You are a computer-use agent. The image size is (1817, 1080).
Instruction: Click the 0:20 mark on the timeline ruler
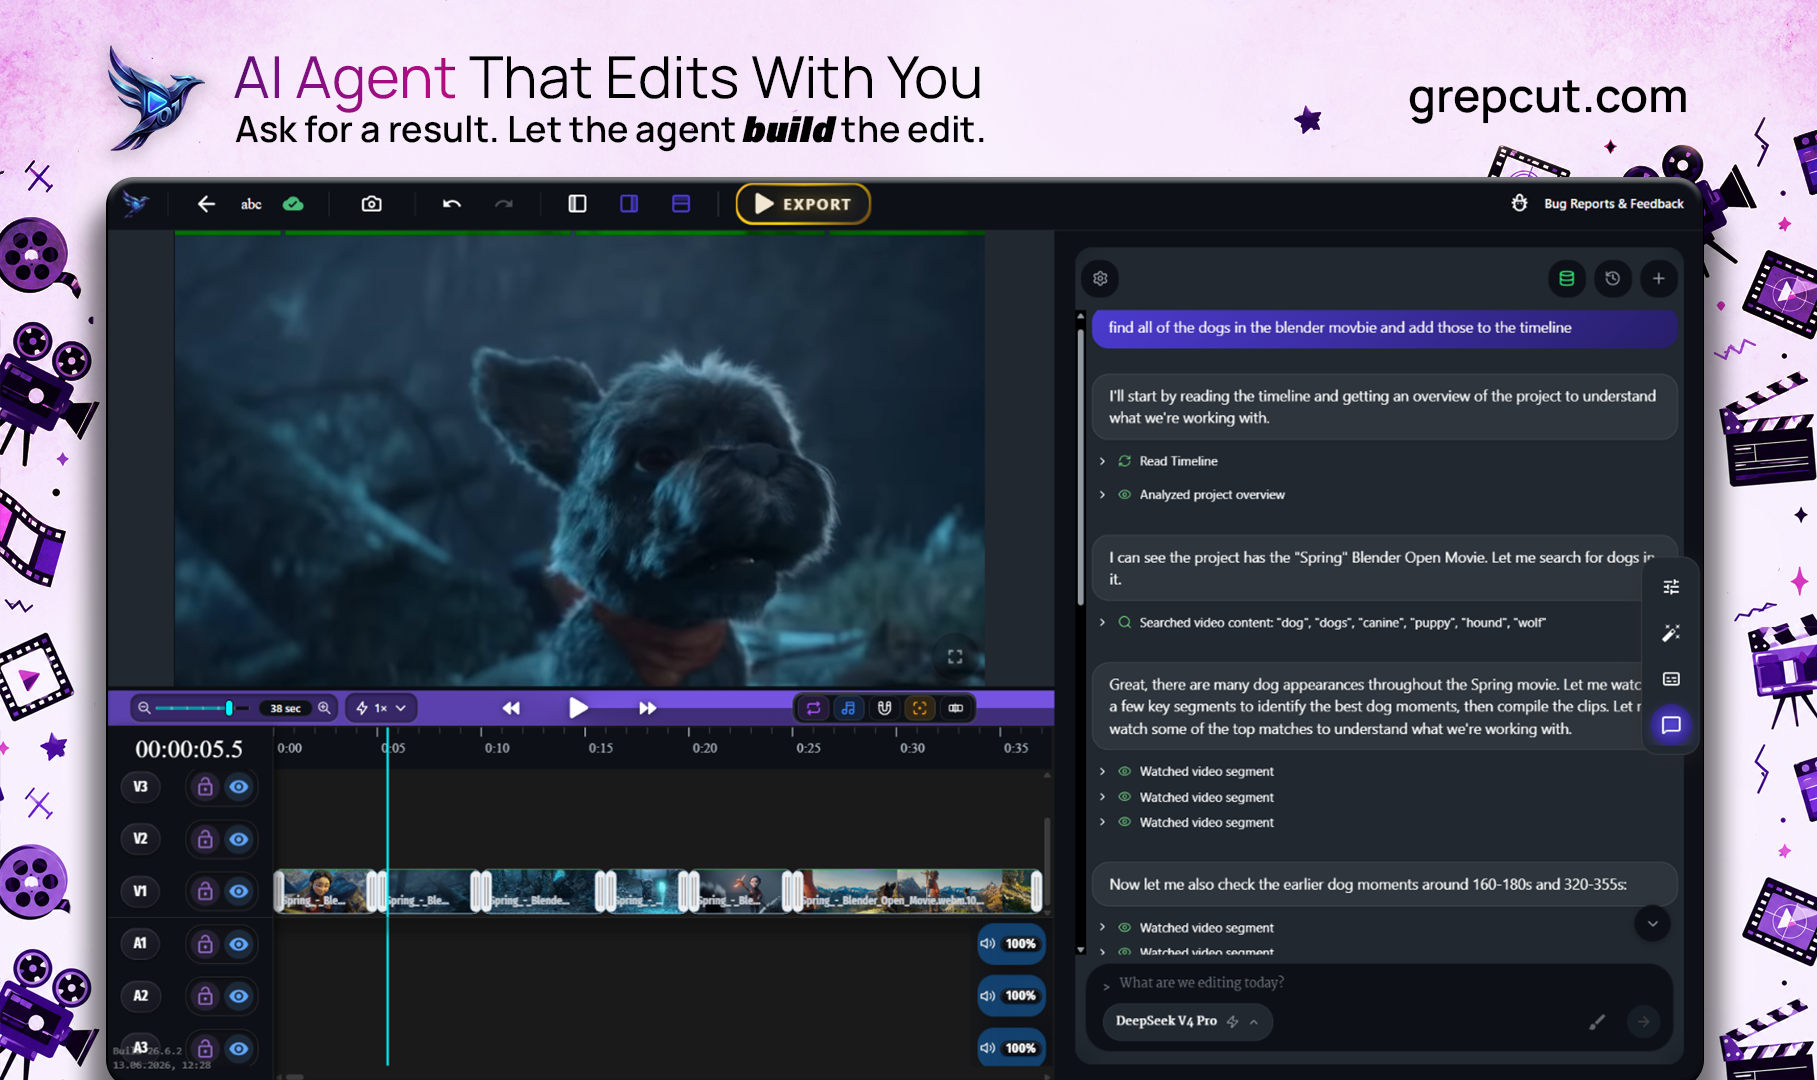pyautogui.click(x=704, y=748)
